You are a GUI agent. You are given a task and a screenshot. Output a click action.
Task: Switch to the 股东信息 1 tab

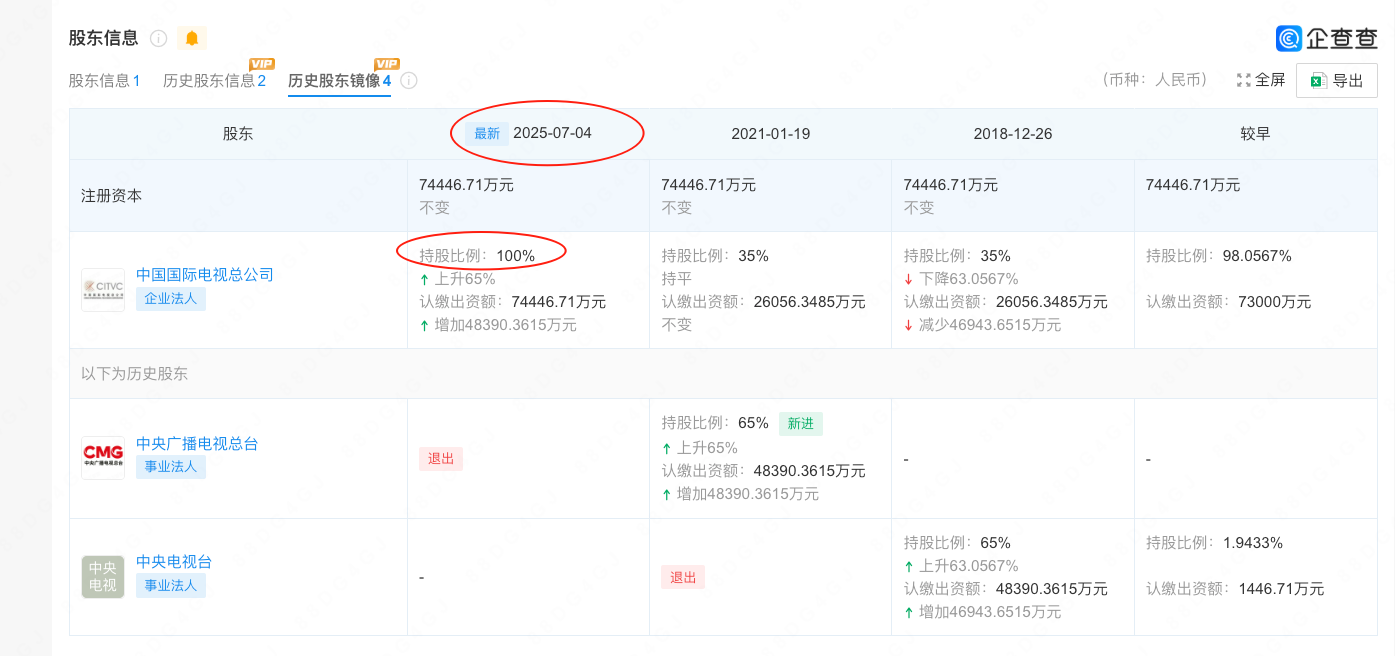pyautogui.click(x=104, y=80)
